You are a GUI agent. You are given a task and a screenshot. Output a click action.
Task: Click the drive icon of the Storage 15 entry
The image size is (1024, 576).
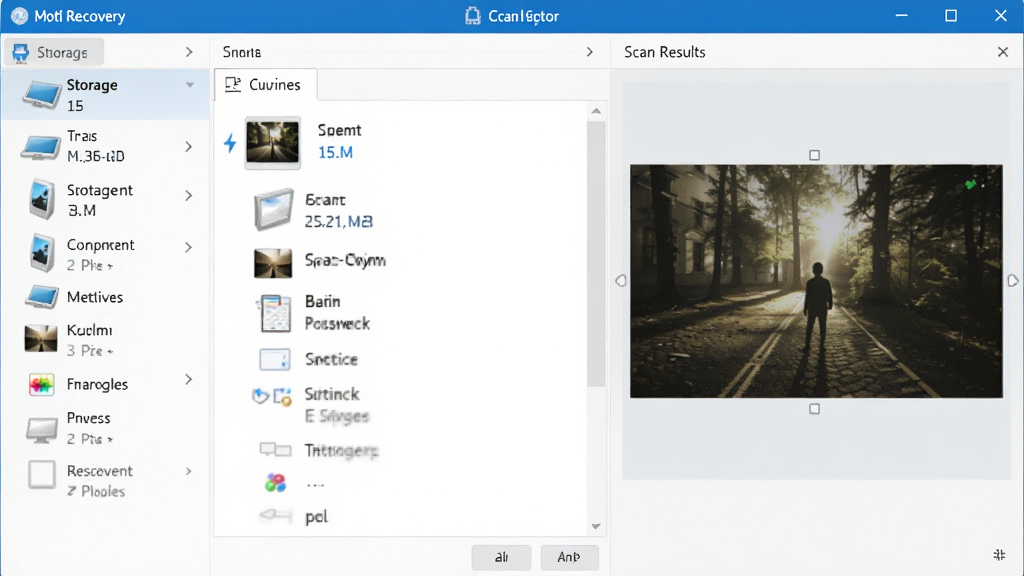42,95
